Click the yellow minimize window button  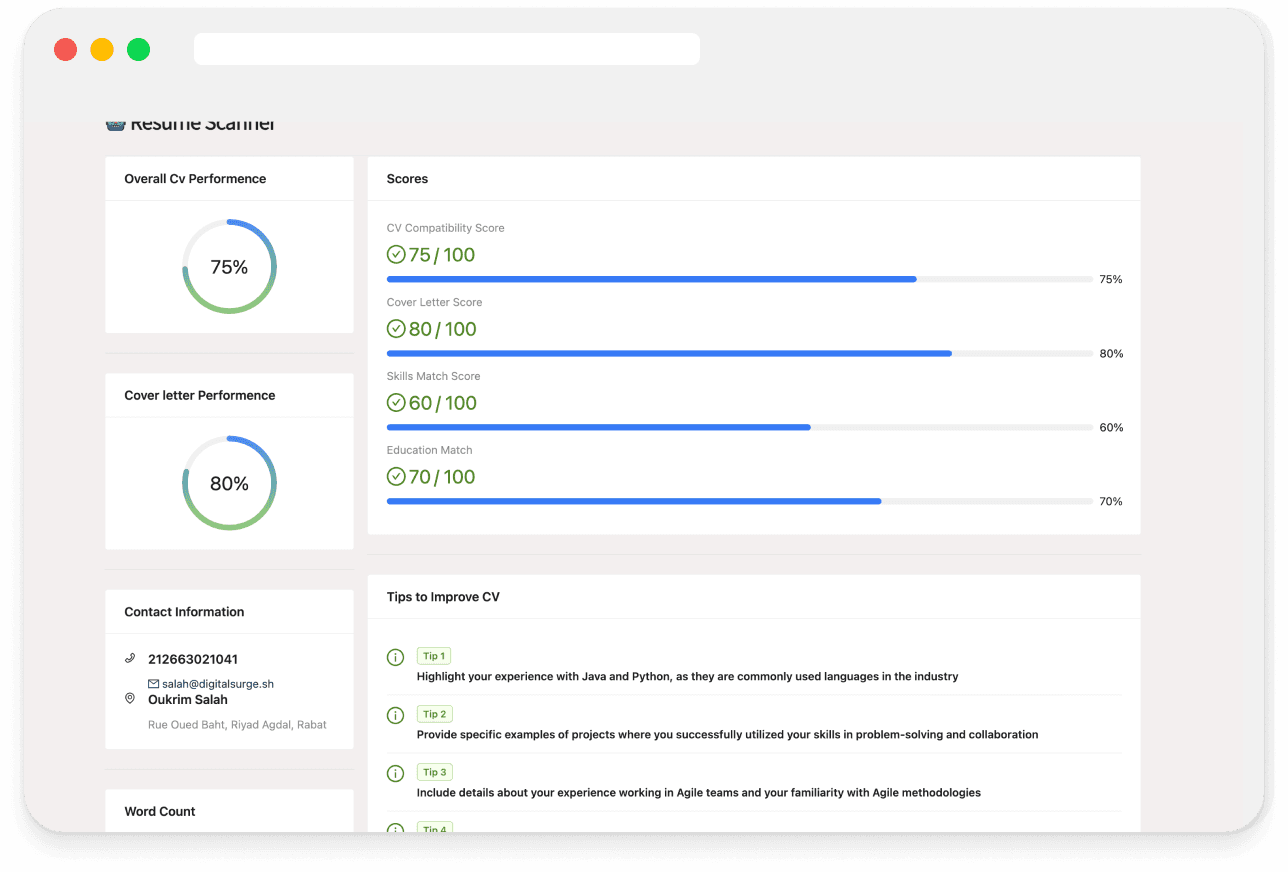102,49
